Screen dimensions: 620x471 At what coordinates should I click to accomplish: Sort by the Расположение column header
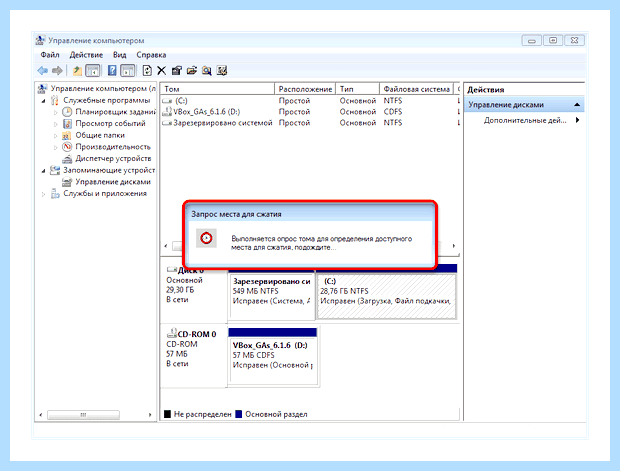point(305,89)
